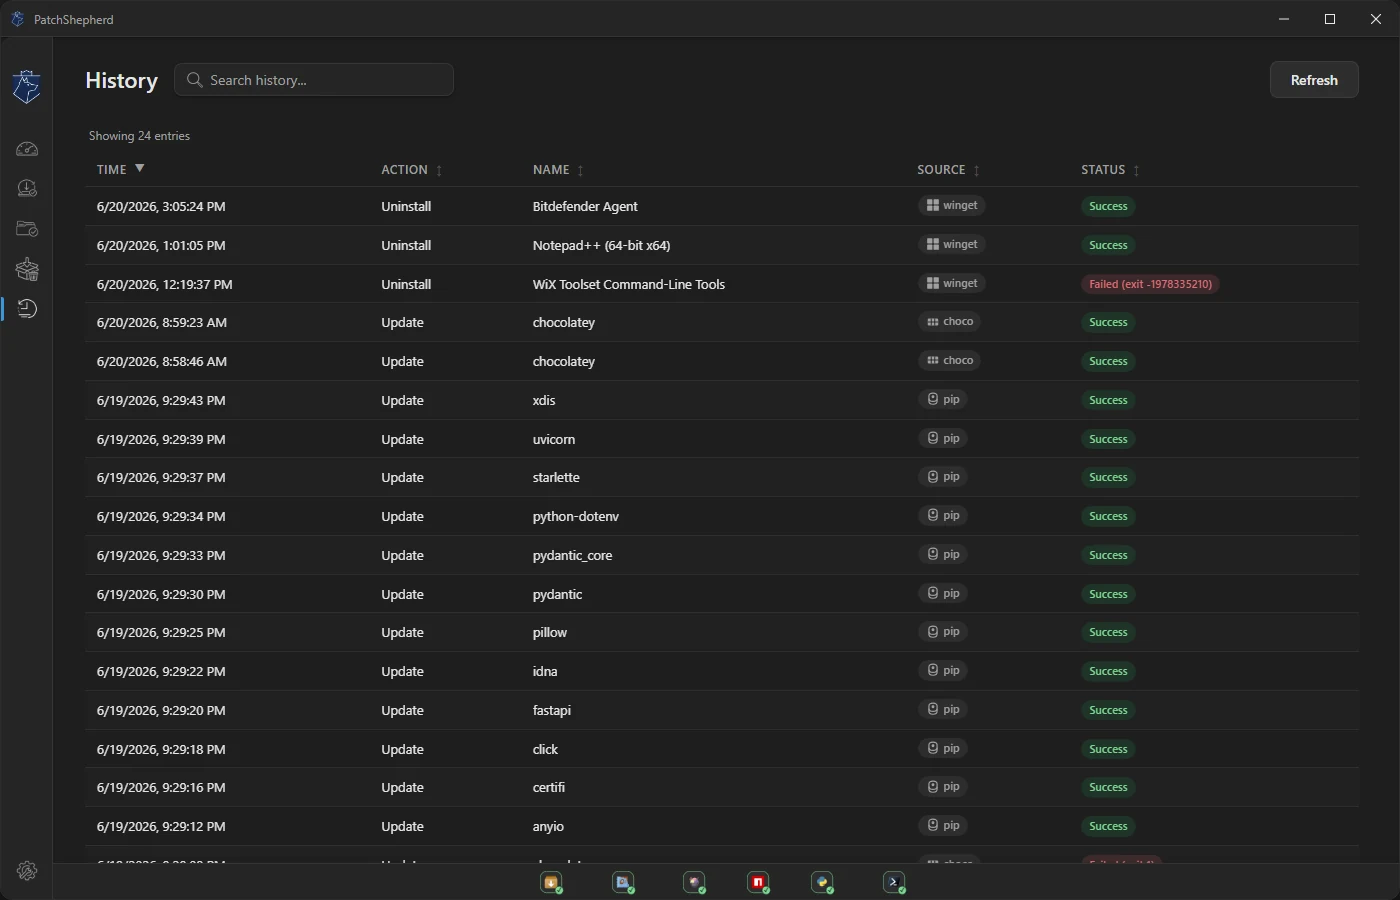This screenshot has height=900, width=1400.
Task: Click Success badge for starlette row
Action: 1108,477
